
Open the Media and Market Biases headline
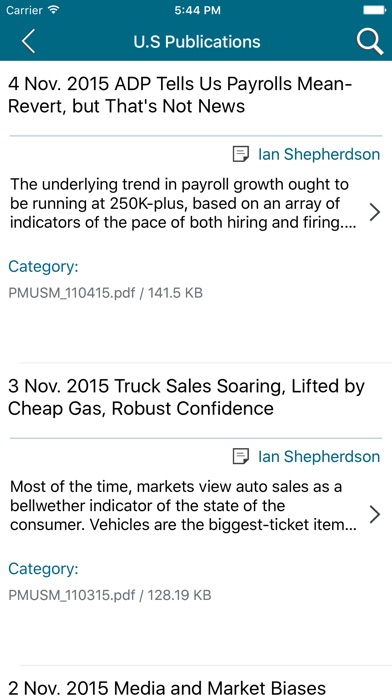(x=167, y=687)
